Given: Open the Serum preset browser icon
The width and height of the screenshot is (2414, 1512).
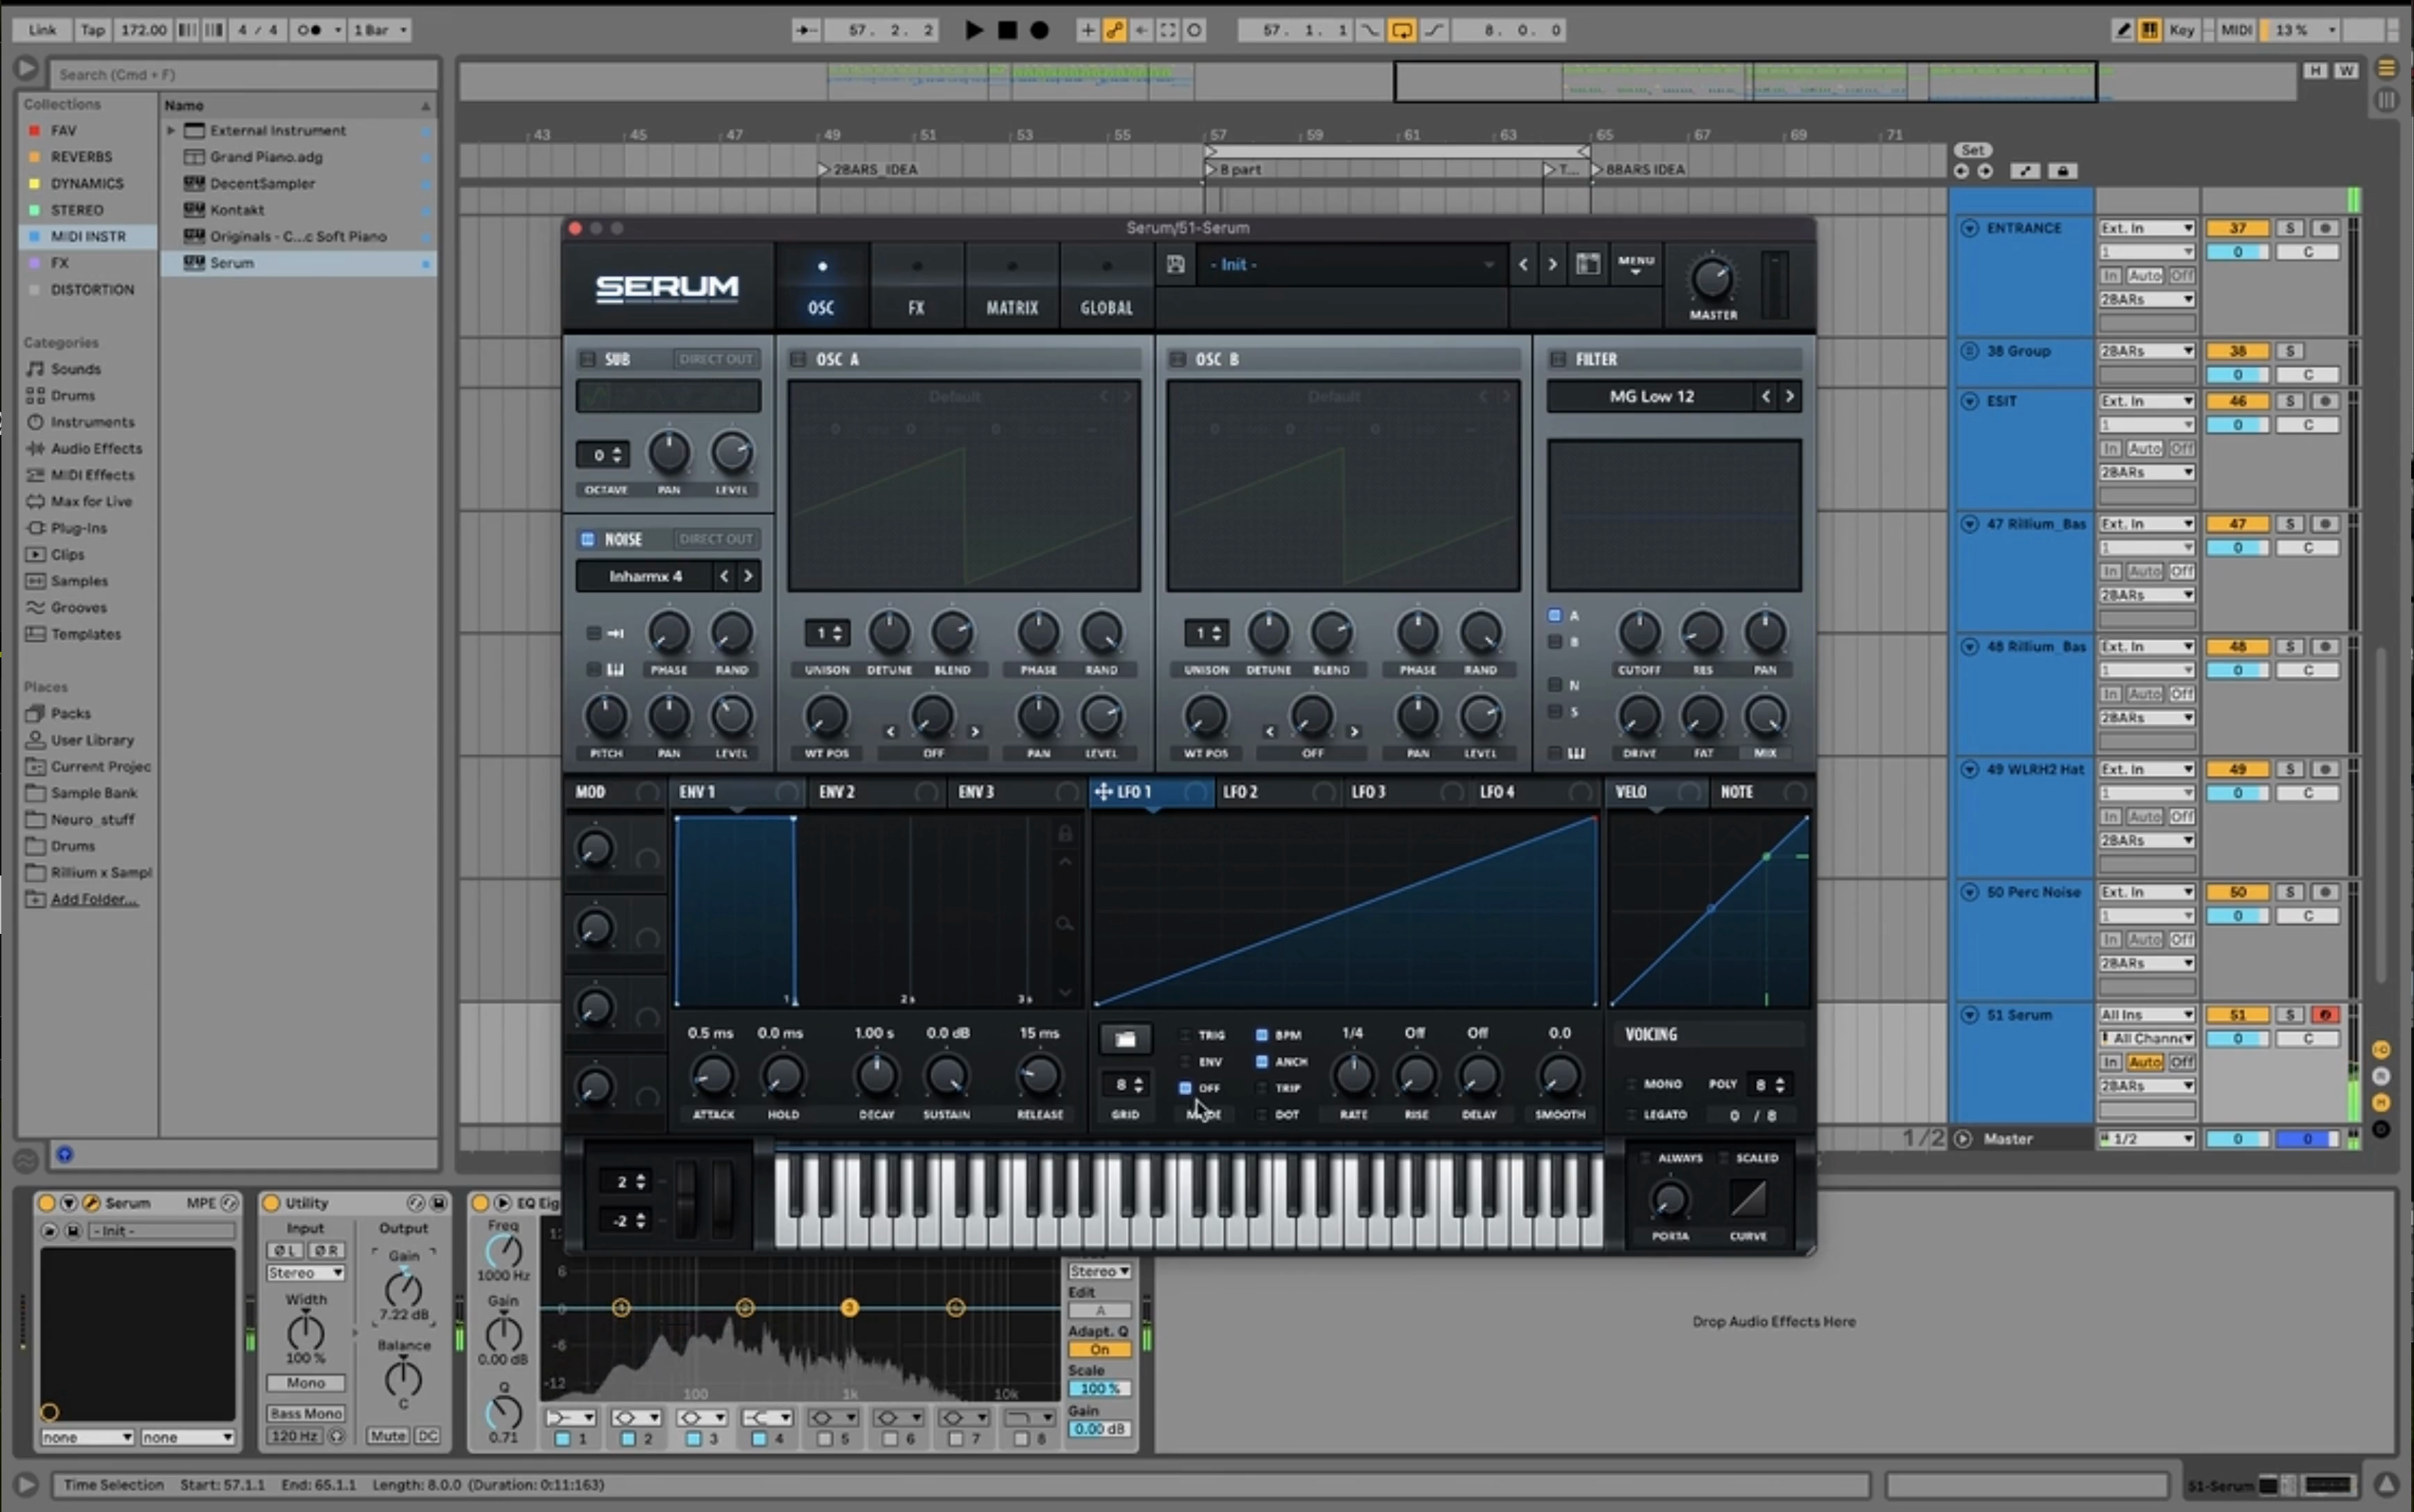Looking at the screenshot, I should (1588, 264).
